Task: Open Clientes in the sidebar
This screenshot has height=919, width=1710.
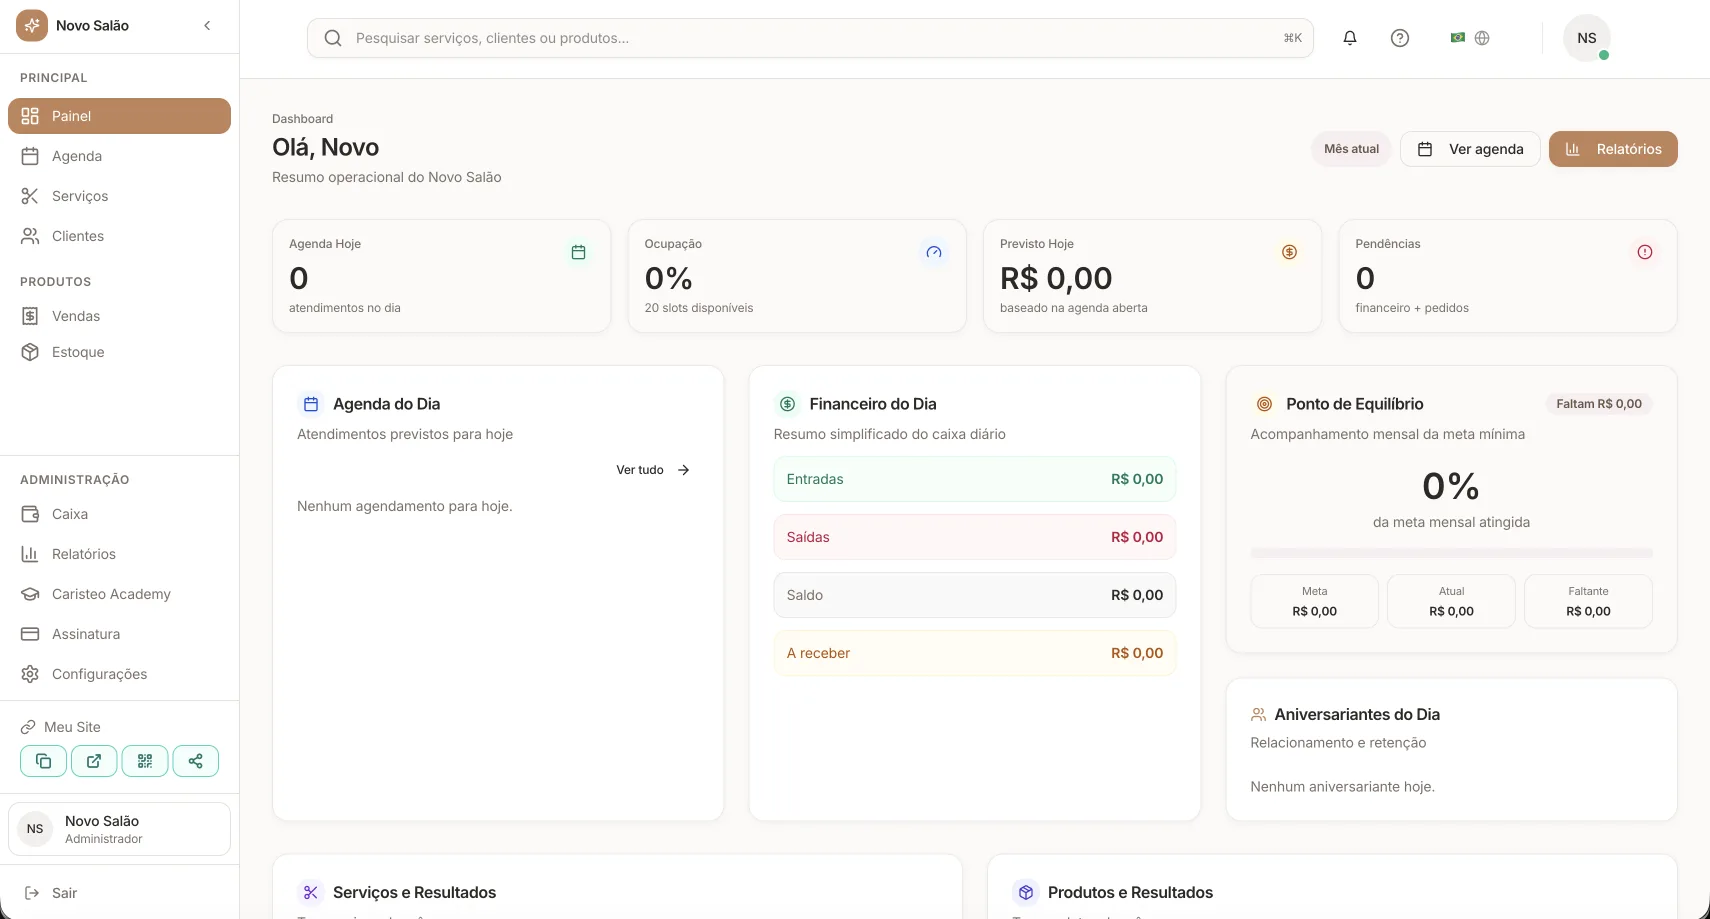Action: click(119, 236)
